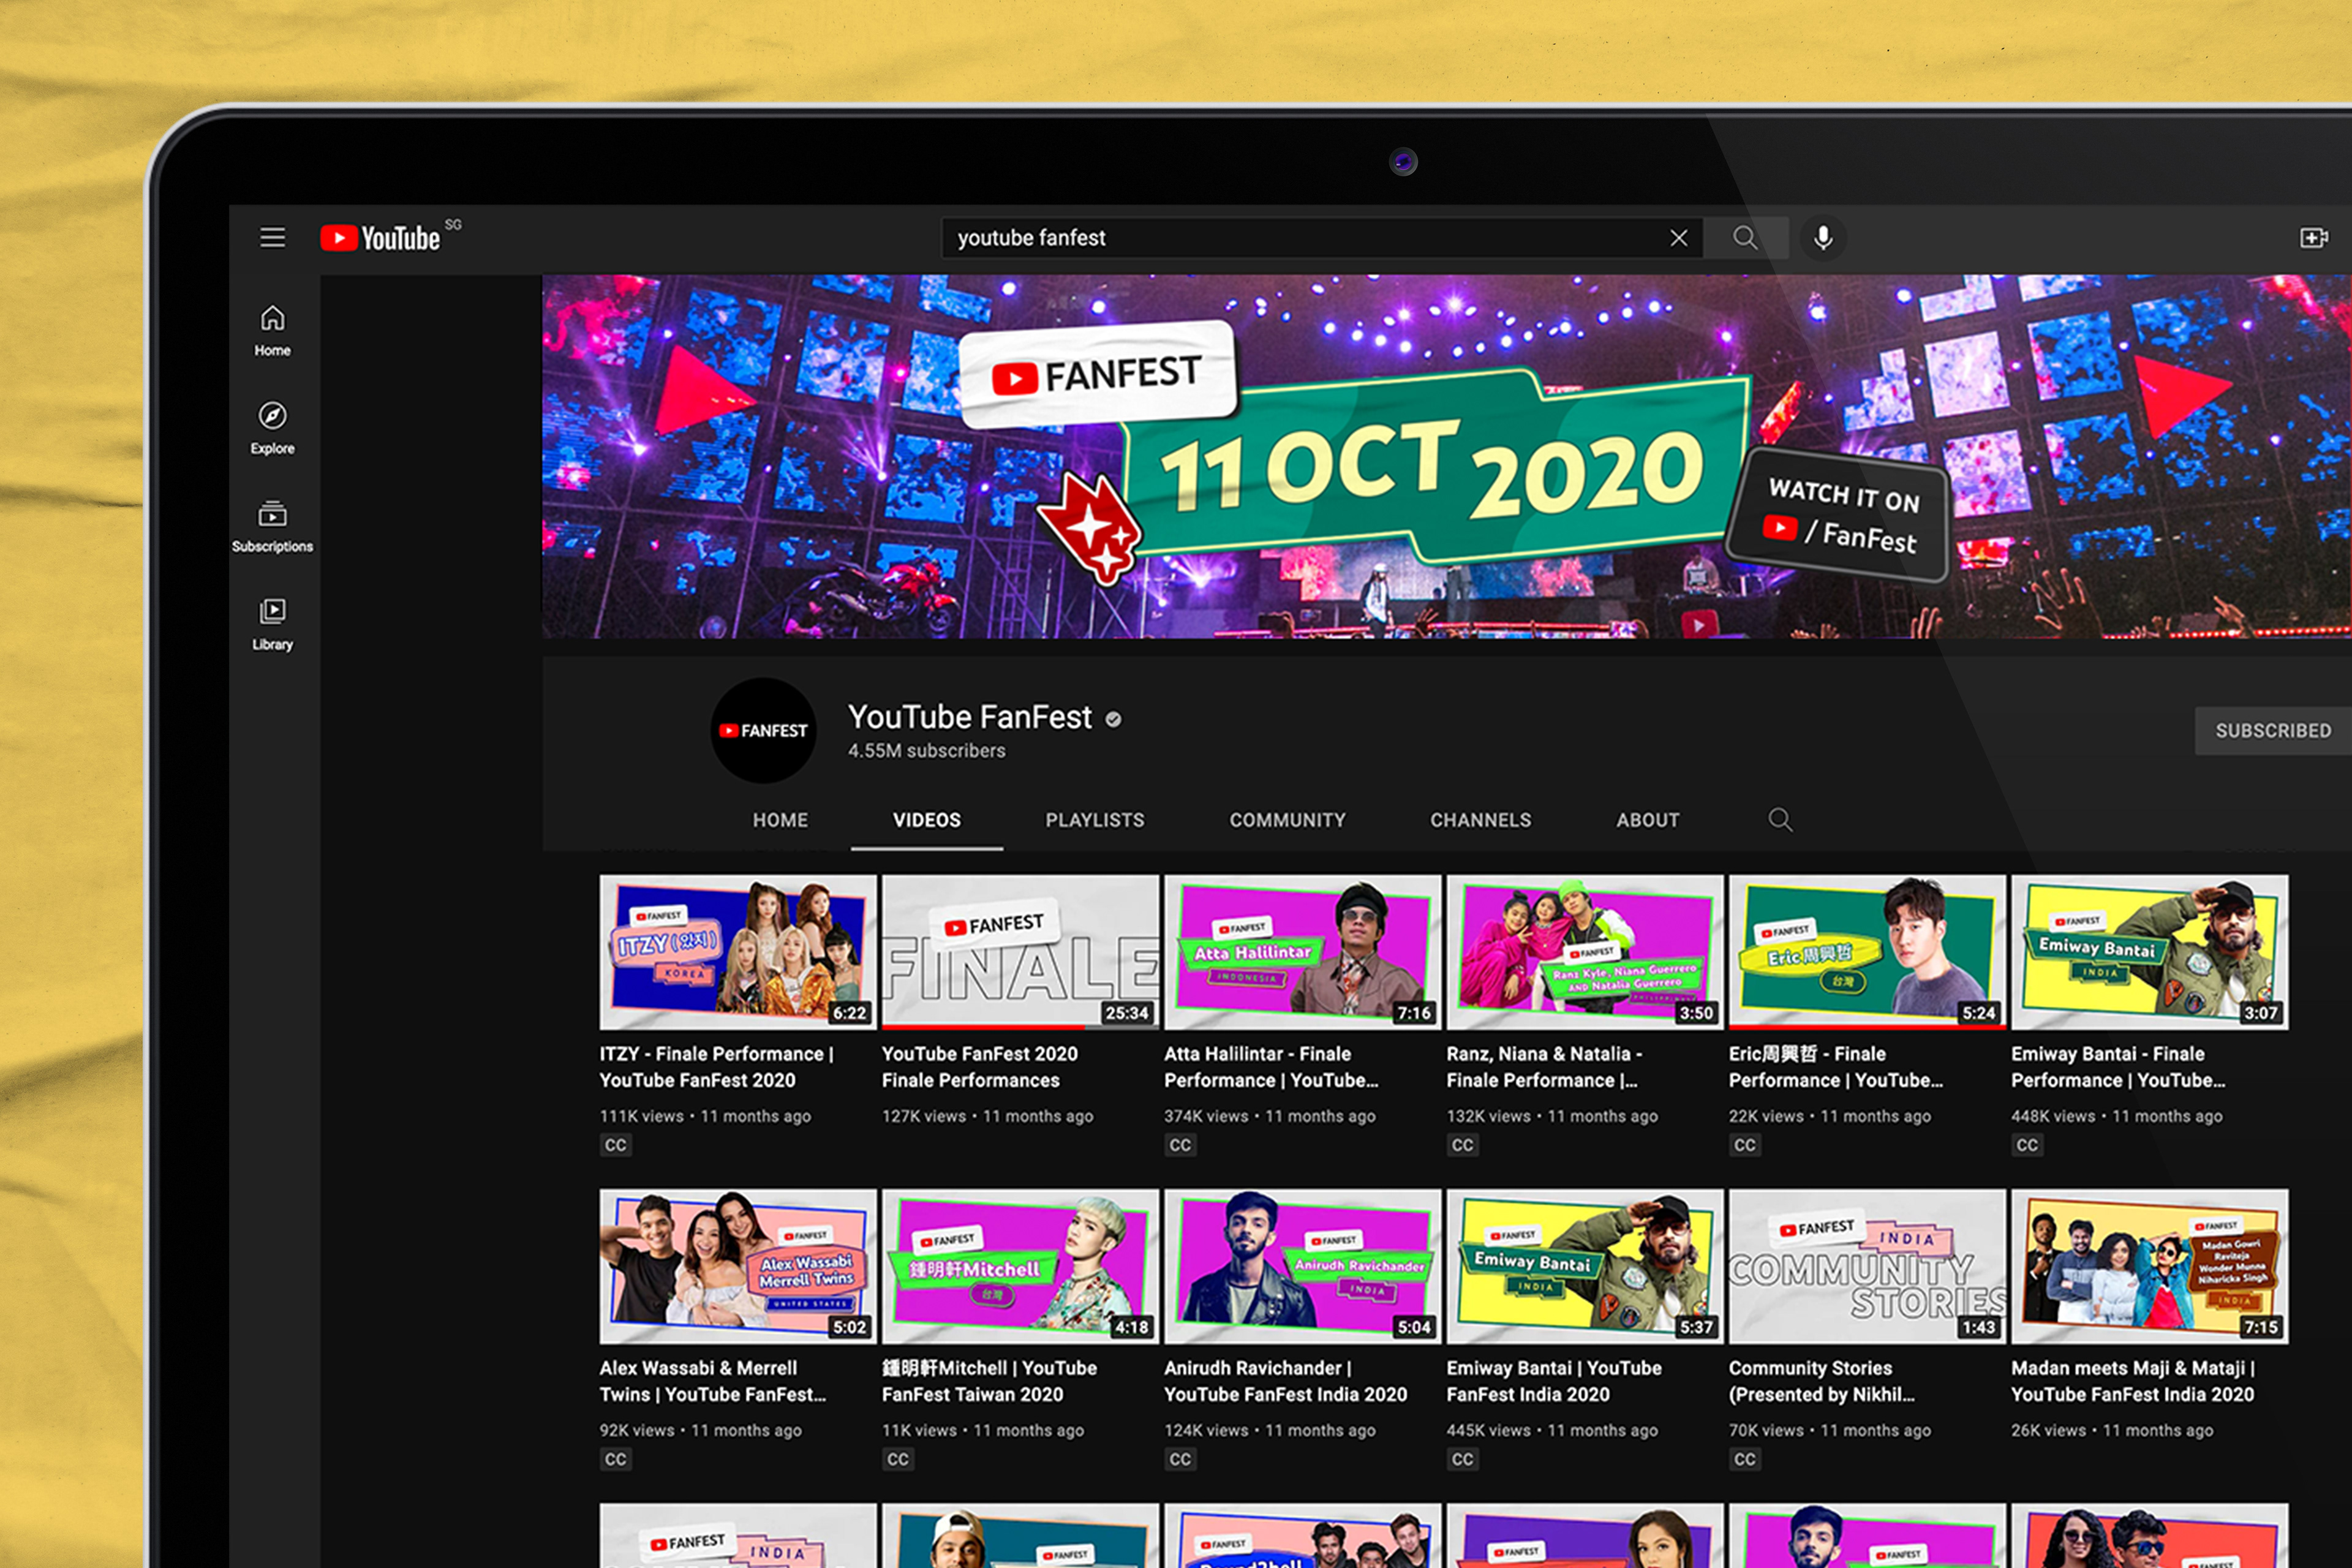Click CC badge under Emiway Bantai Finale video
Image resolution: width=2352 pixels, height=1568 pixels.
(2027, 1145)
